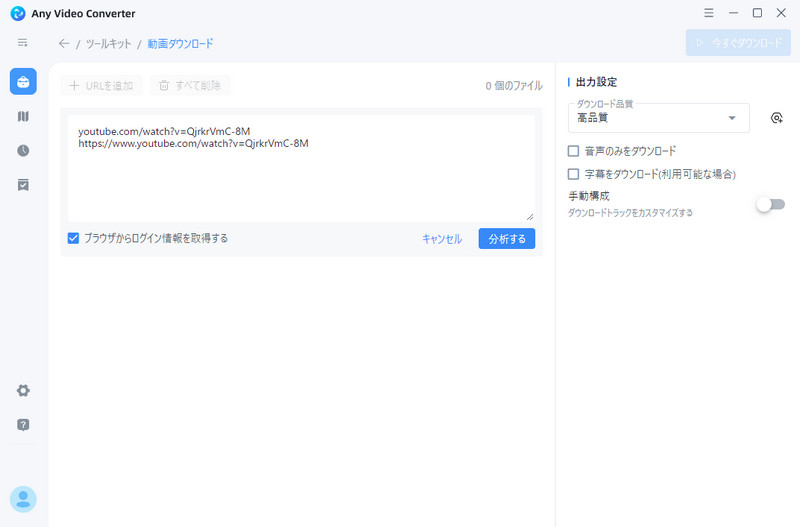Click the URLを追加 button

[101, 85]
